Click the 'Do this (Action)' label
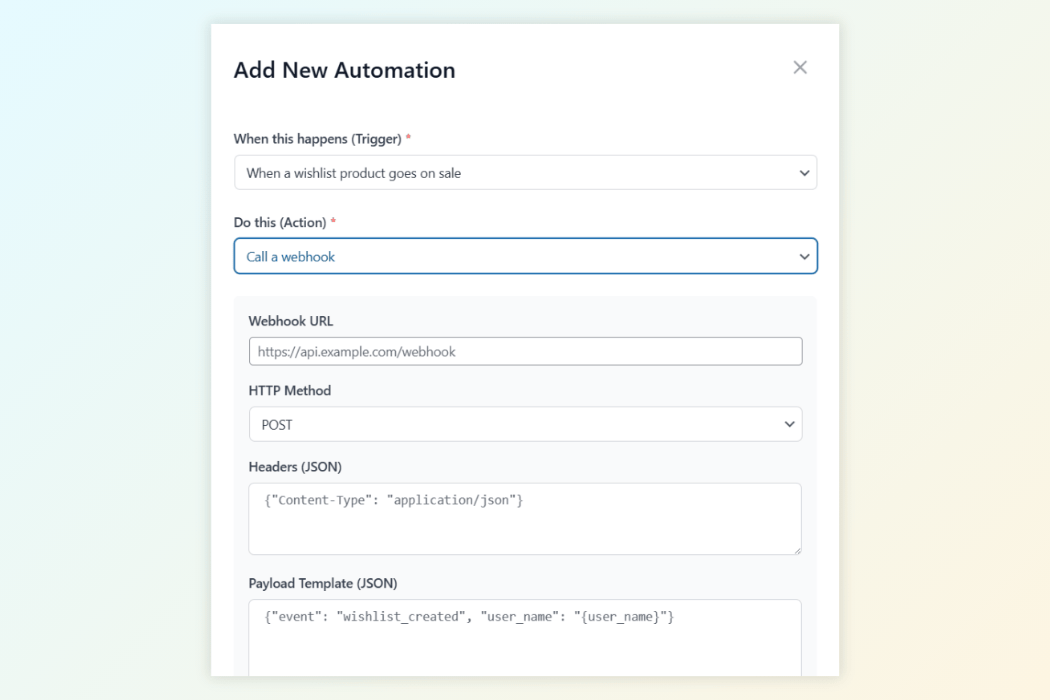This screenshot has width=1050, height=700. 280,223
